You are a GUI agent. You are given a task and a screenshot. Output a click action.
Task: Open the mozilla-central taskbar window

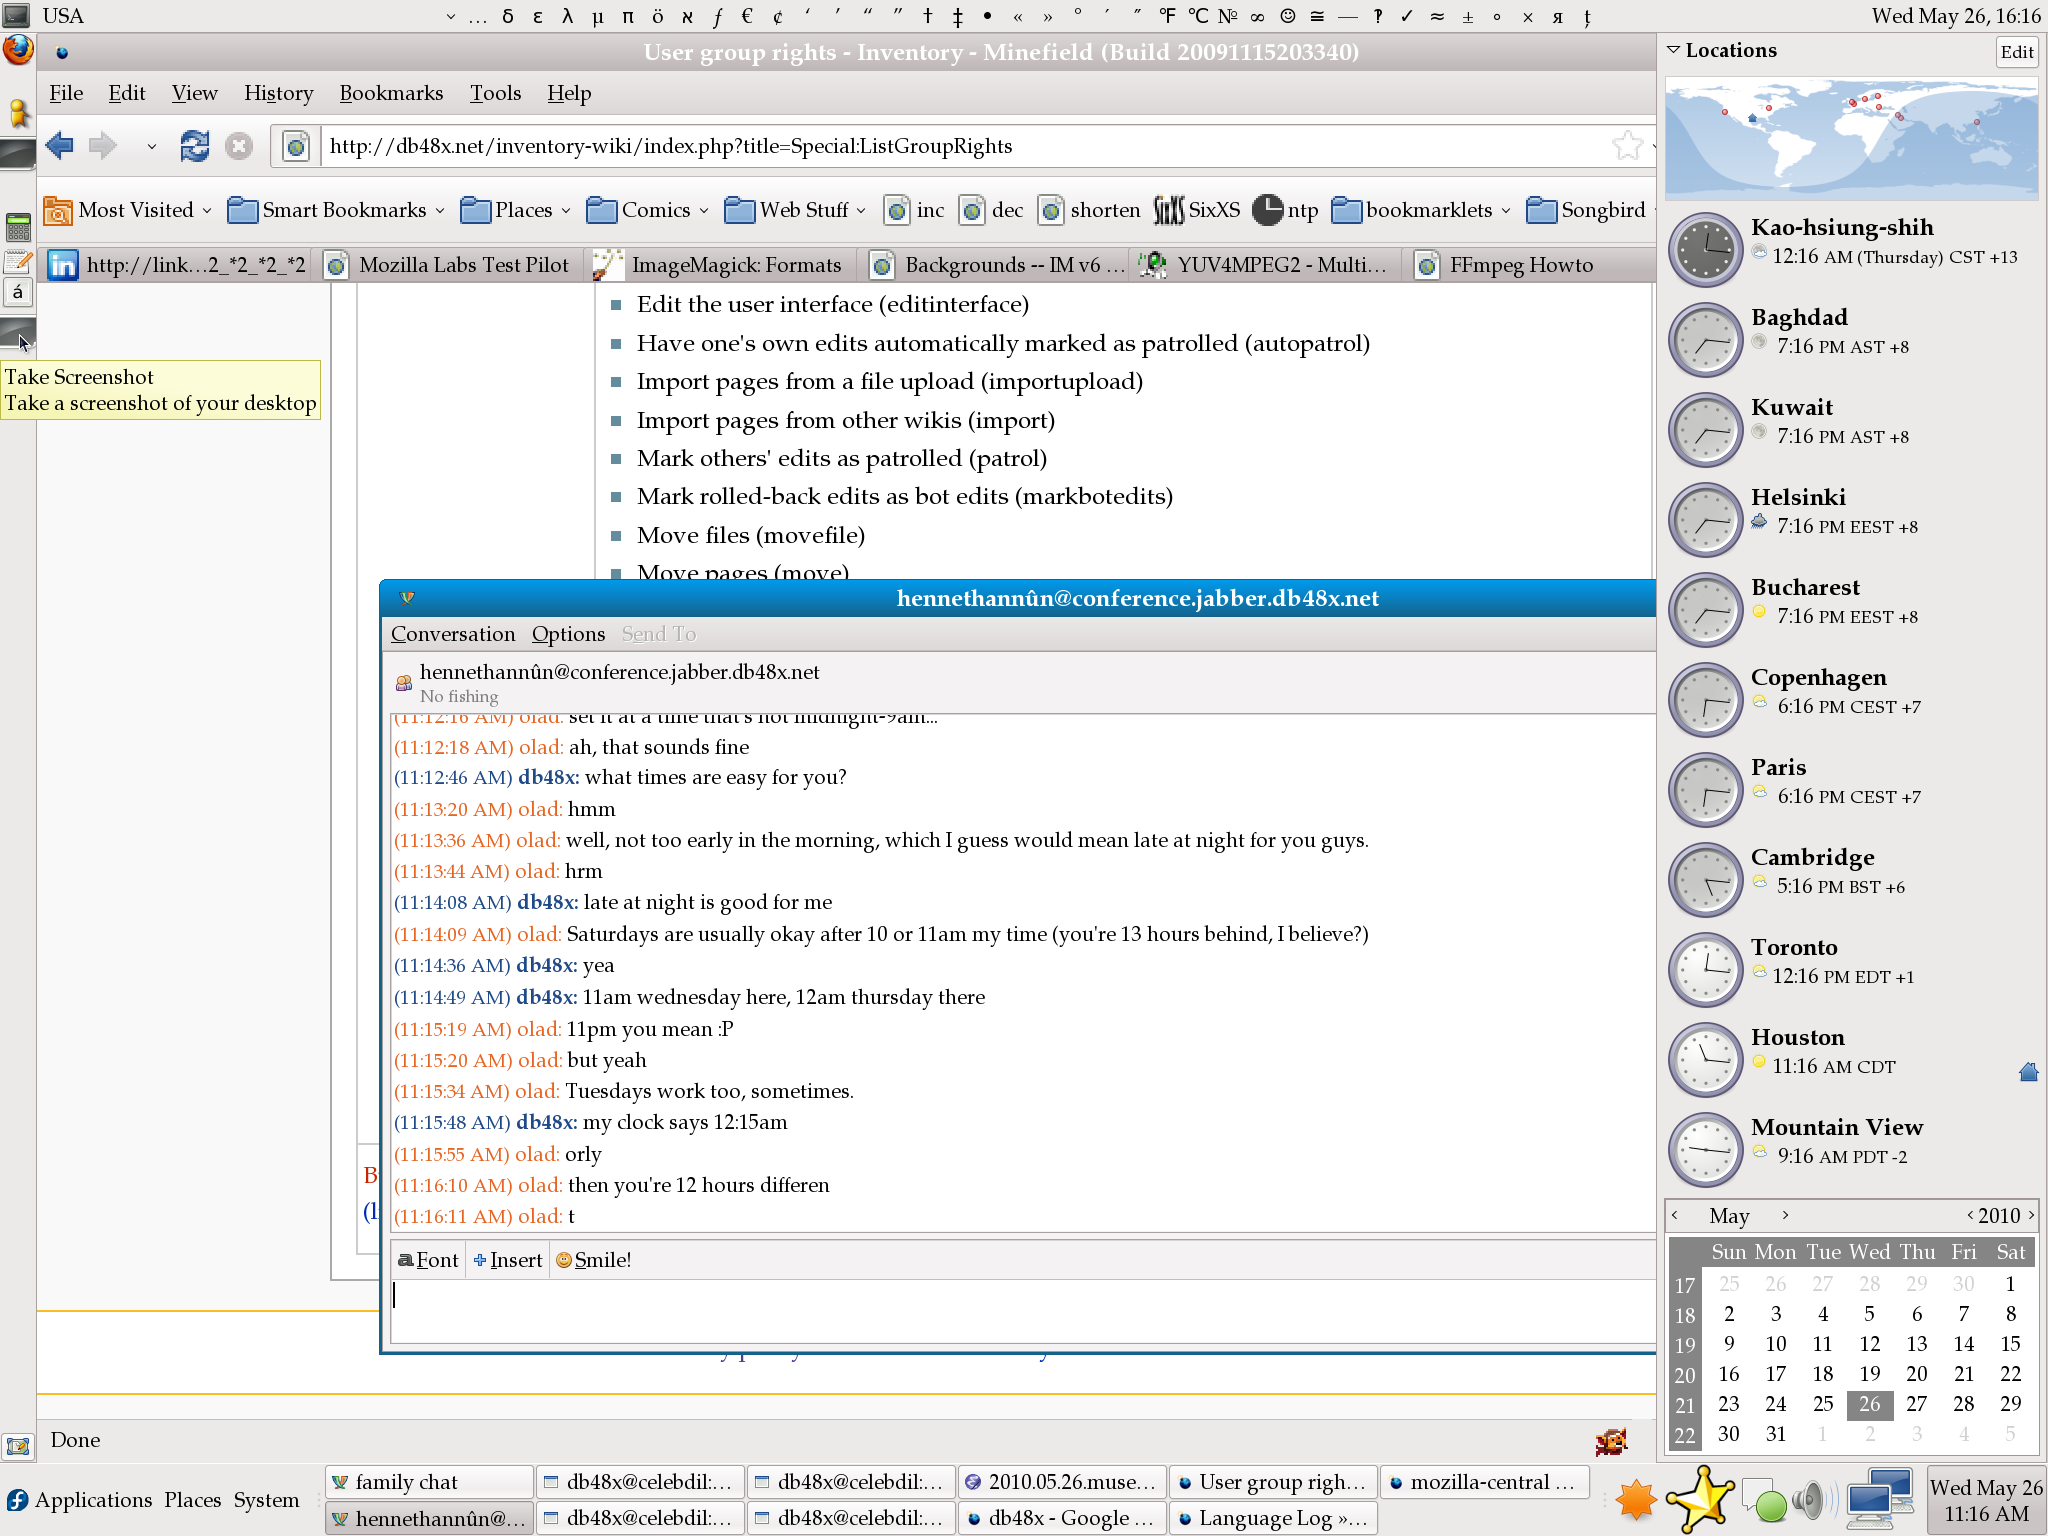[1484, 1482]
